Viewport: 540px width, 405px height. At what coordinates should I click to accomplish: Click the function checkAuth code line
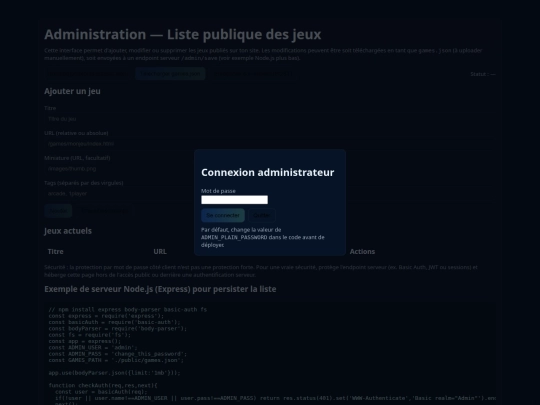coord(103,385)
